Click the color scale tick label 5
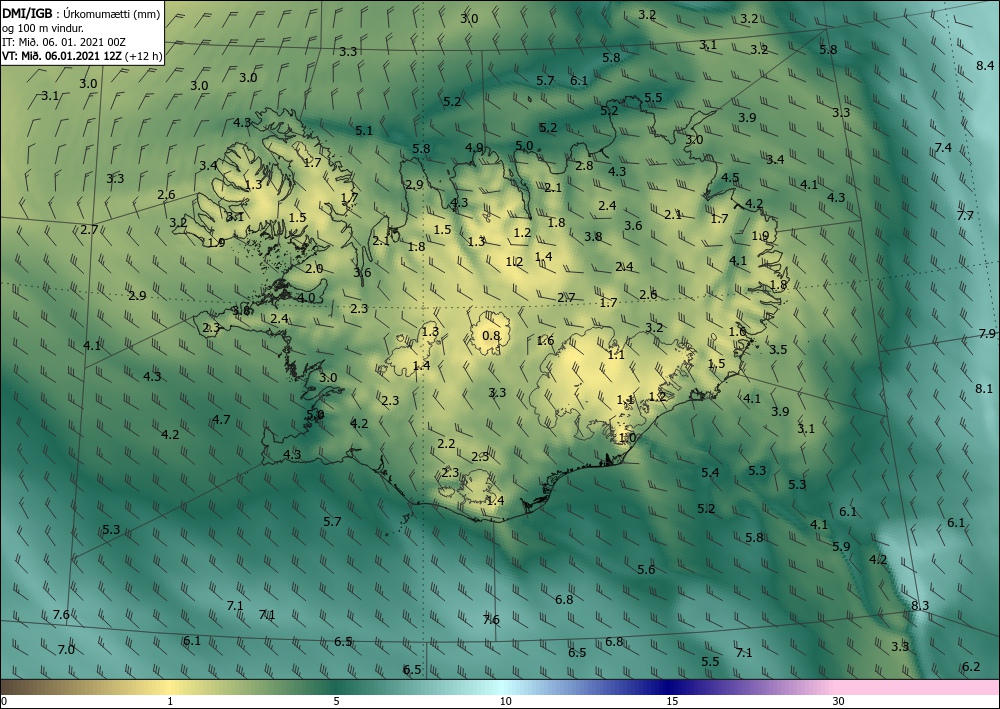Image resolution: width=1000 pixels, height=709 pixels. click(336, 701)
